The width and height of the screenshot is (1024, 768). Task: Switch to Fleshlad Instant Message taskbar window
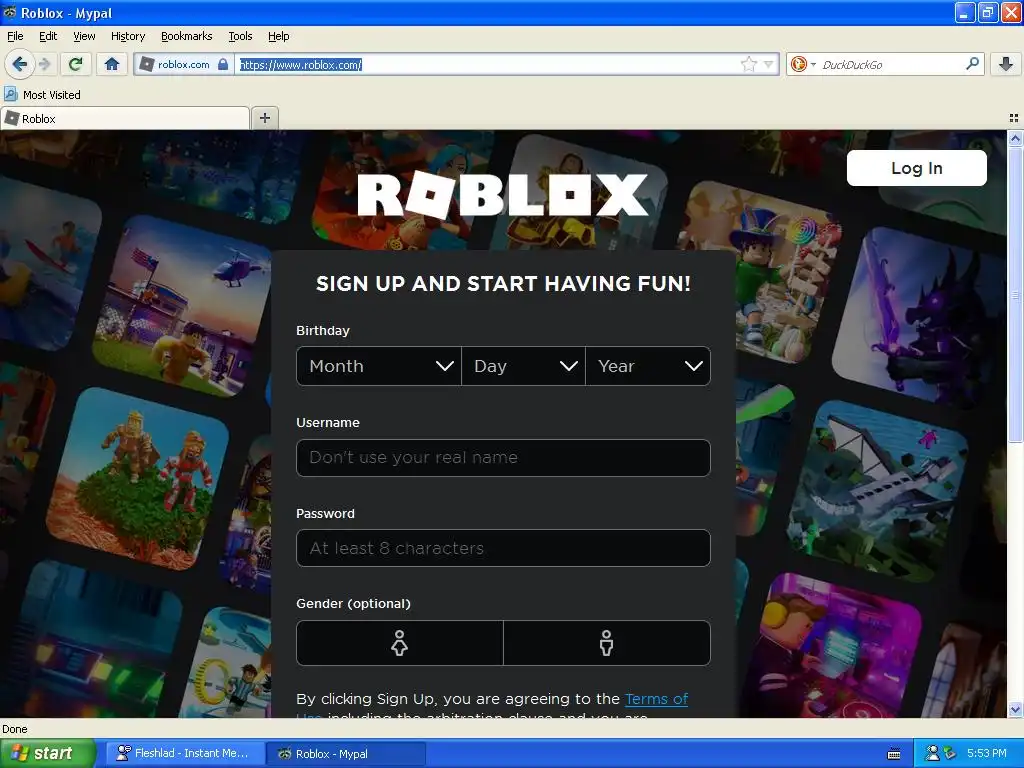185,754
